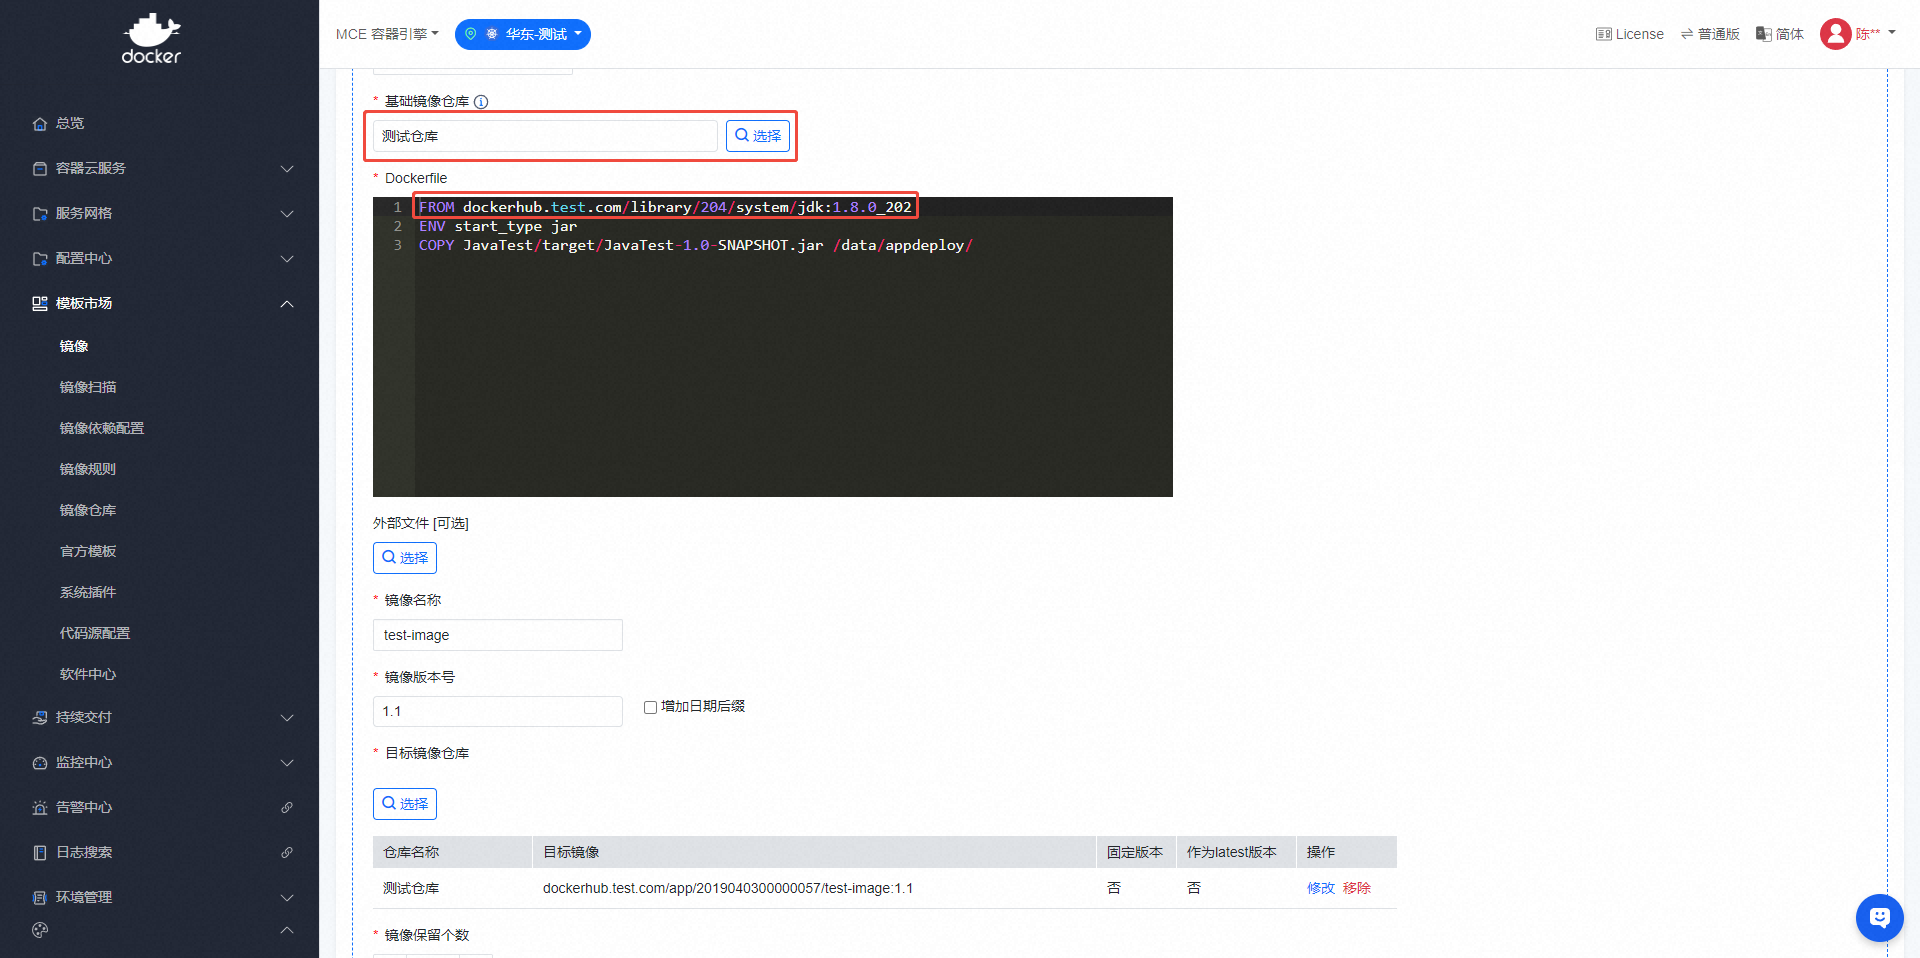Click the theme palette icon at sidebar bottom
1920x958 pixels.
click(x=40, y=930)
